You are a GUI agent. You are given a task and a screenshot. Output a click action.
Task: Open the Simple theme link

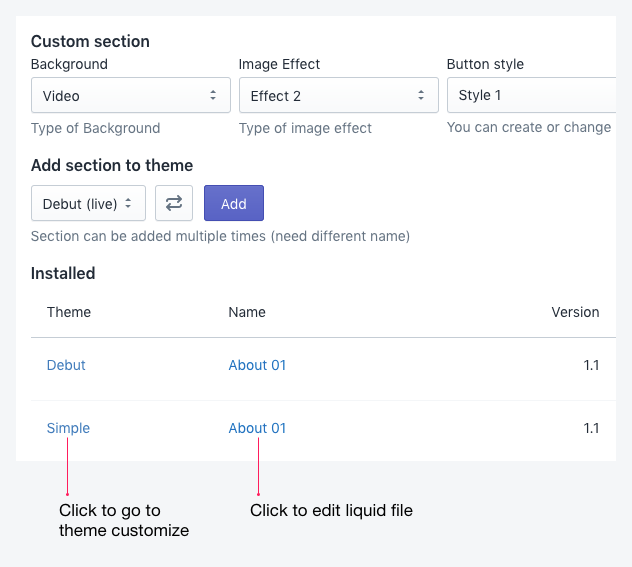point(68,428)
